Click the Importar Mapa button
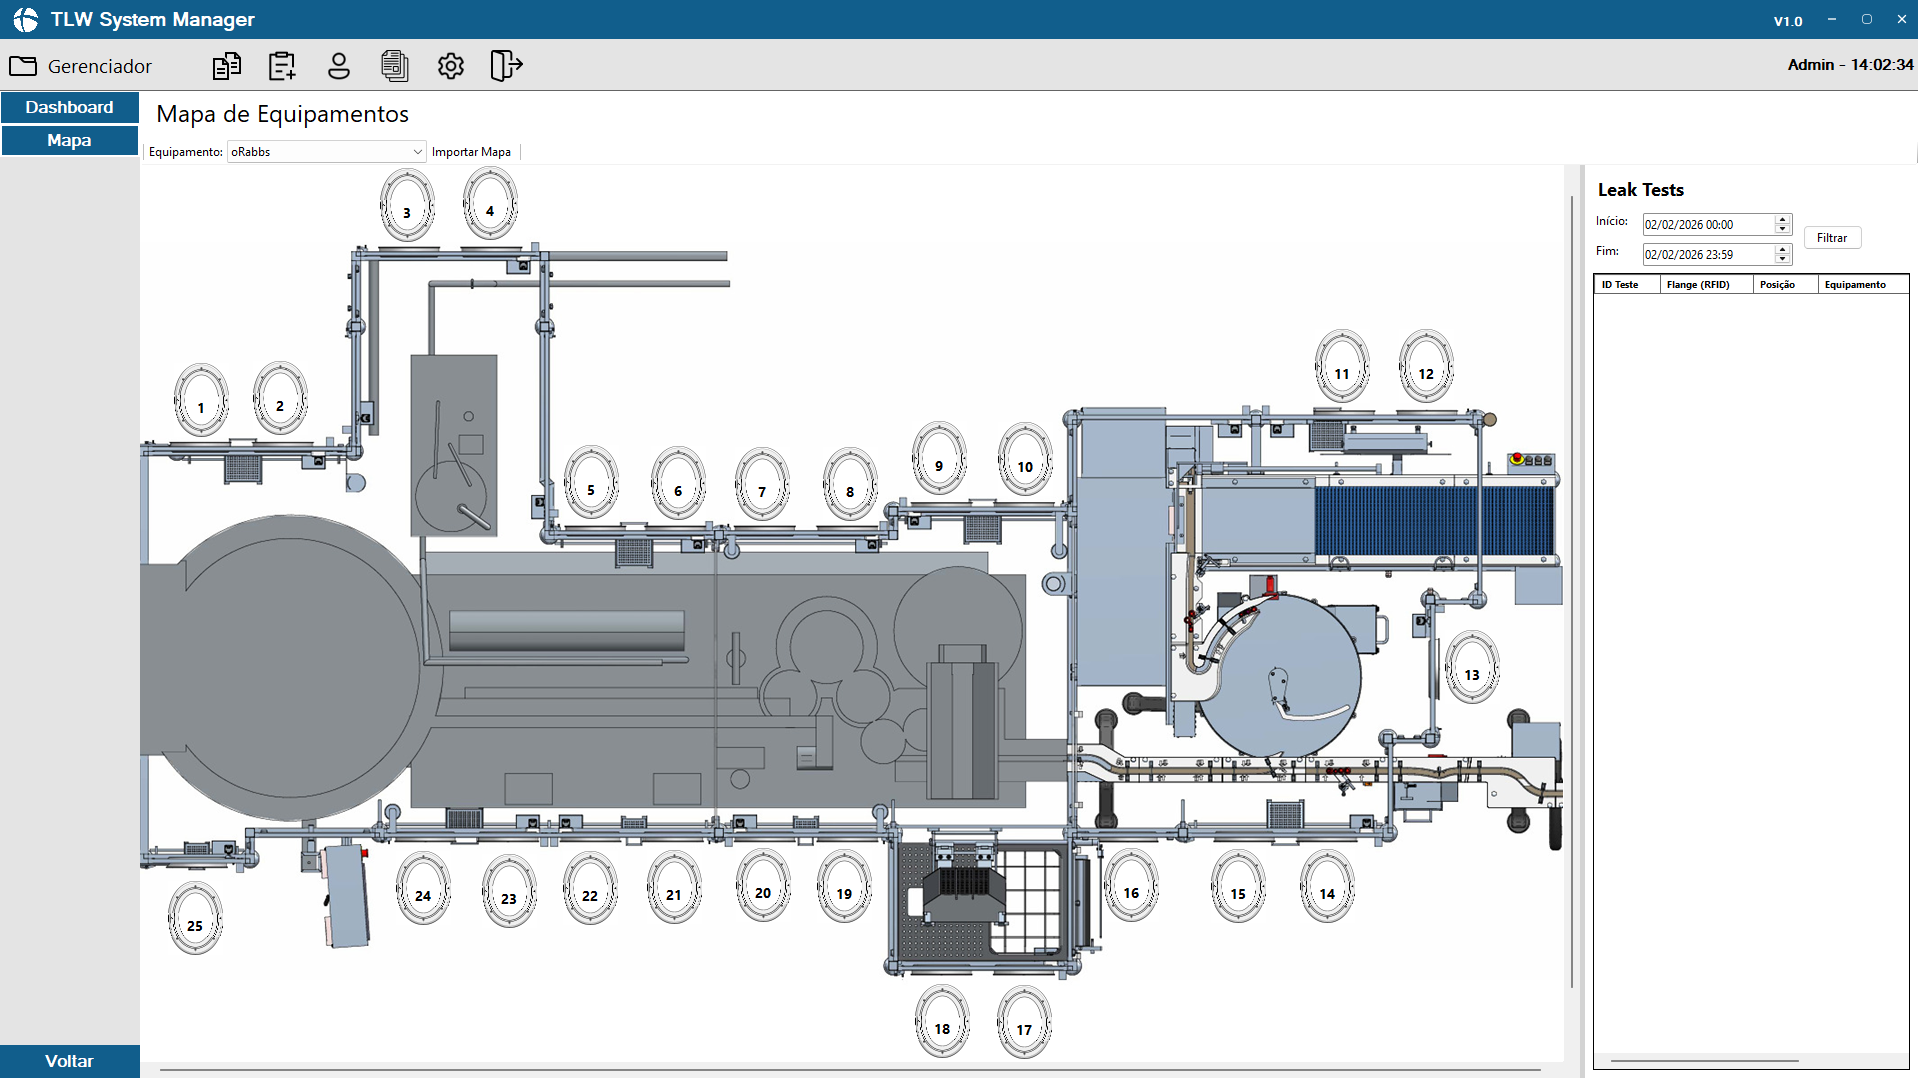Viewport: 1918px width, 1078px height. [x=471, y=152]
